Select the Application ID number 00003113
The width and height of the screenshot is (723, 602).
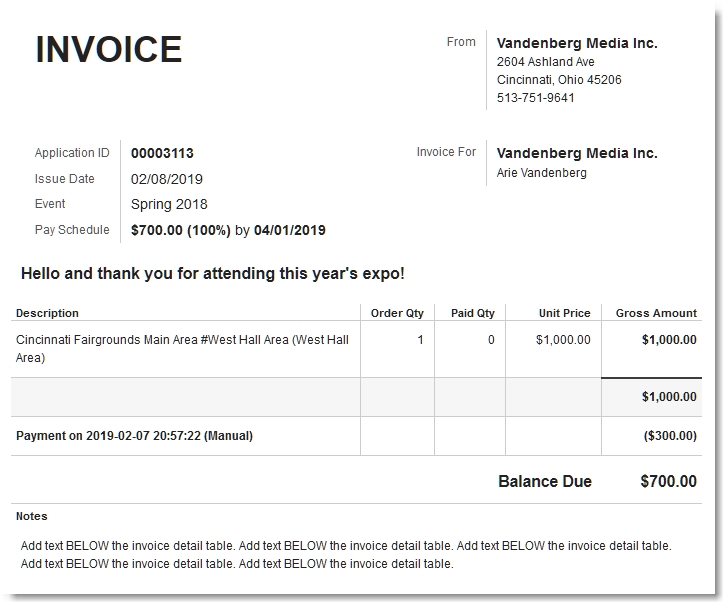[162, 153]
